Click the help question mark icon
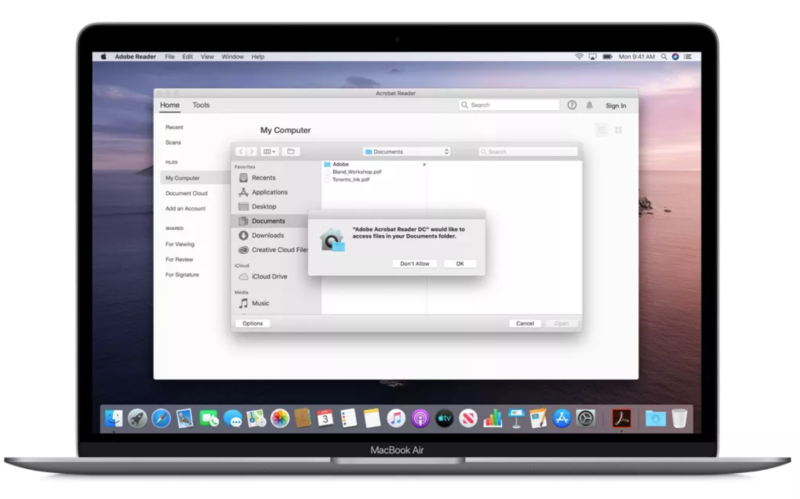The height and width of the screenshot is (499, 800). point(572,105)
